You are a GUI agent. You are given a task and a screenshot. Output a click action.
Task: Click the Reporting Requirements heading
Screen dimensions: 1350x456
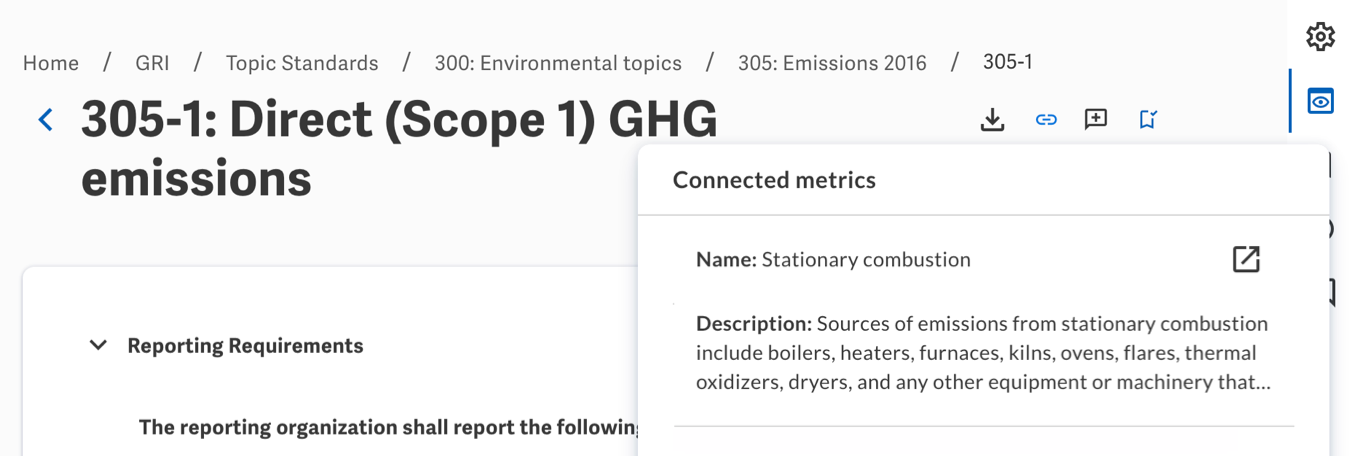[x=245, y=346]
